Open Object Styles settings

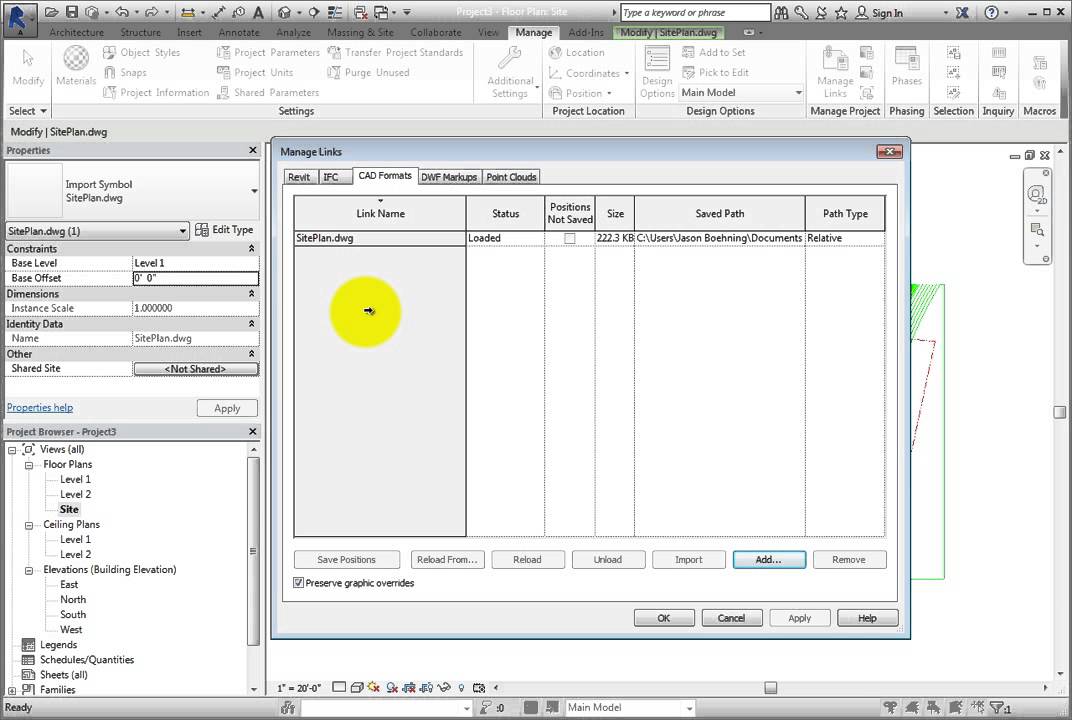pos(142,53)
